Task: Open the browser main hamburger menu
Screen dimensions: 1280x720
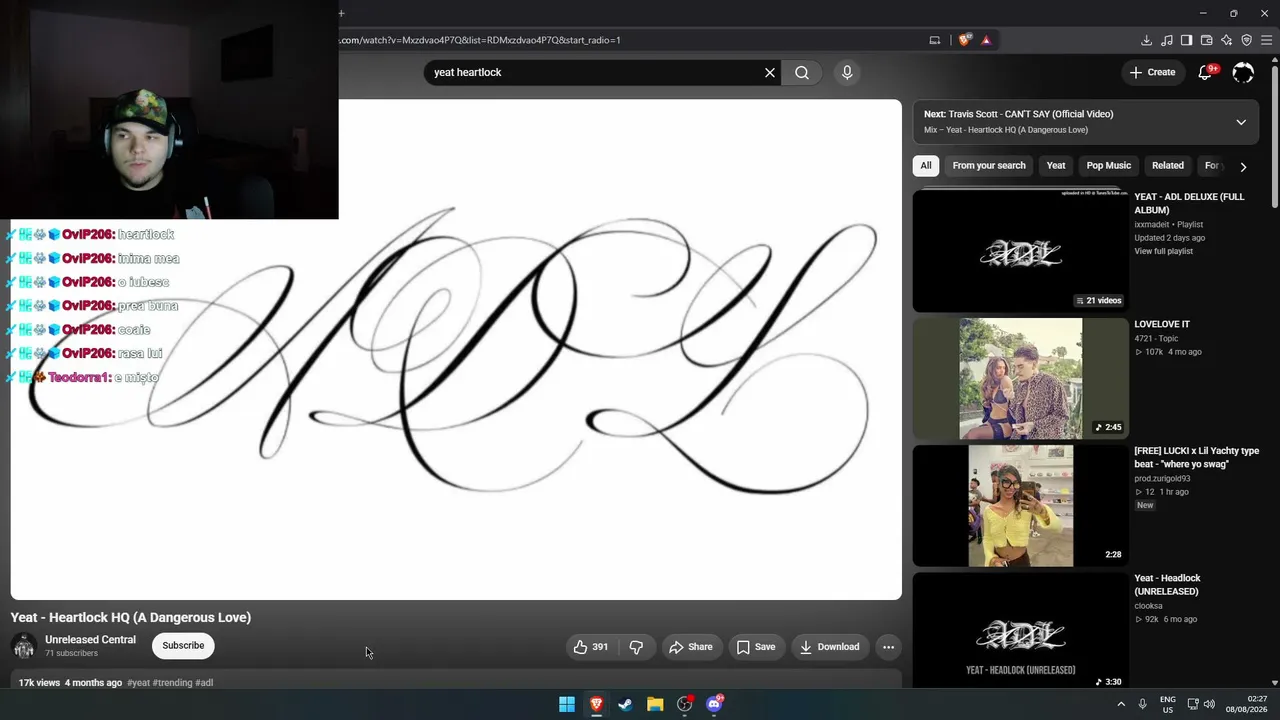Action: click(x=1266, y=40)
